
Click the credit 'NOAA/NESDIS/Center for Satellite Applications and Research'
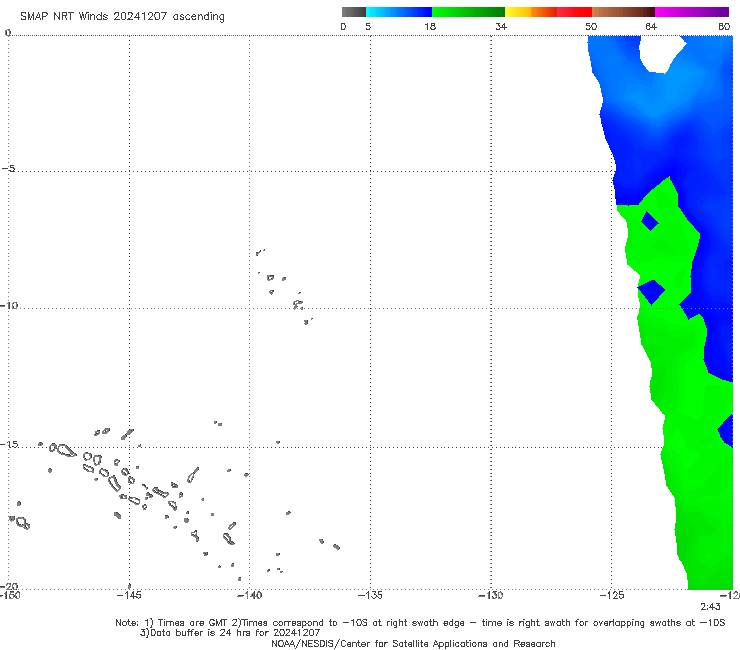413,644
